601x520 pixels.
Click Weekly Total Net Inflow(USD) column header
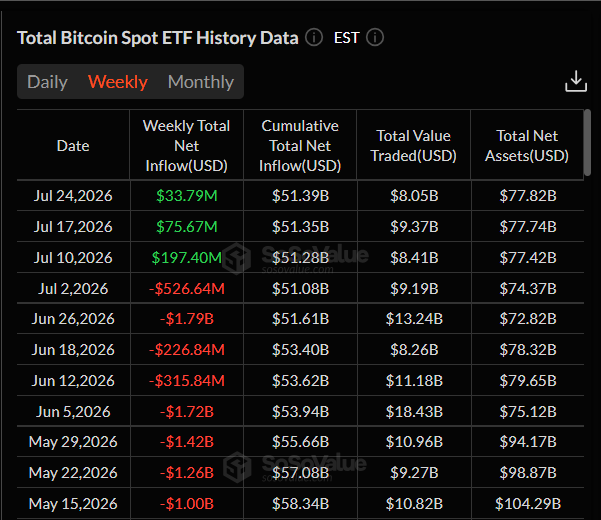click(x=187, y=146)
